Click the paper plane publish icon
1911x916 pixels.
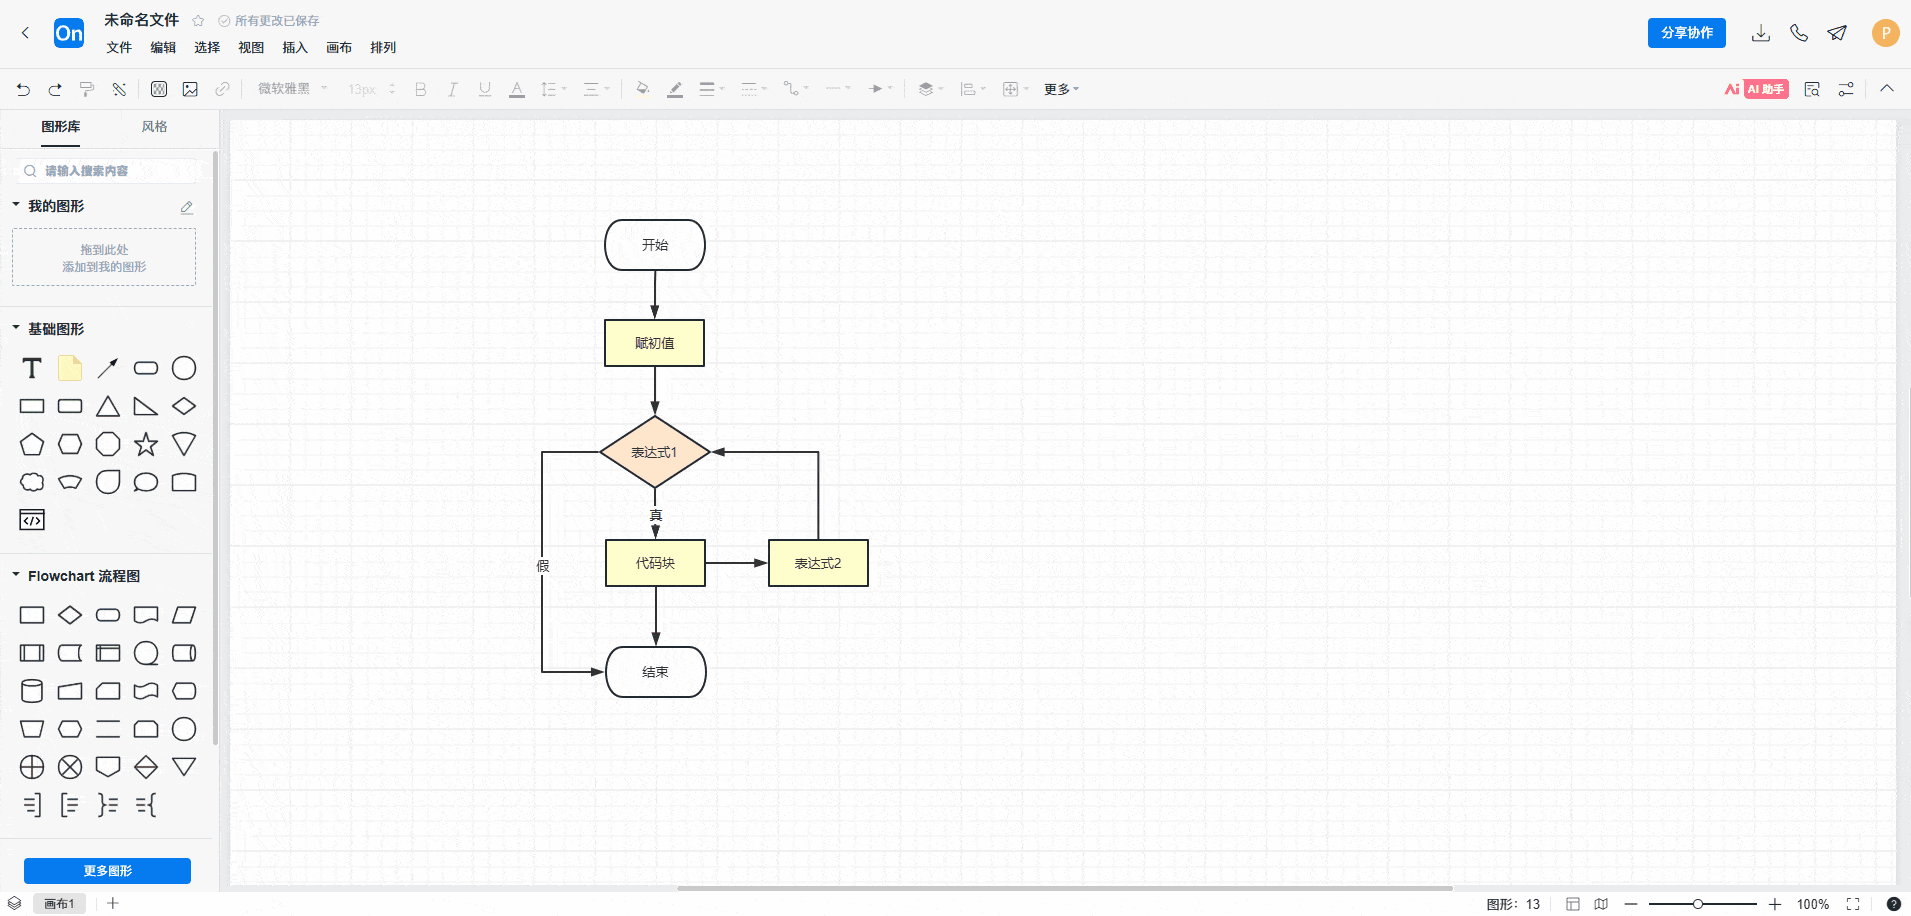point(1837,33)
